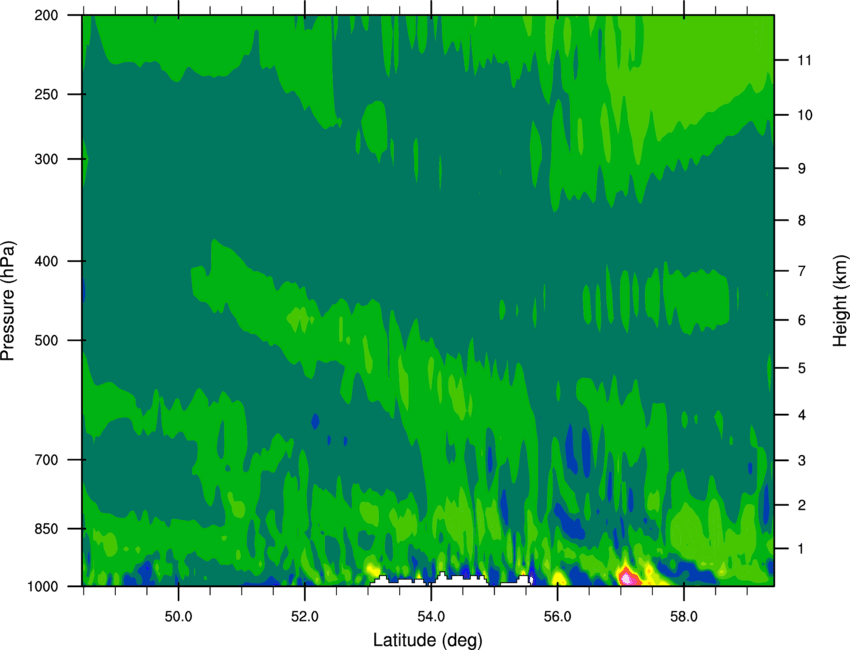This screenshot has width=850, height=650.
Task: Click the 850 pressure tick label
Action: tap(46, 529)
